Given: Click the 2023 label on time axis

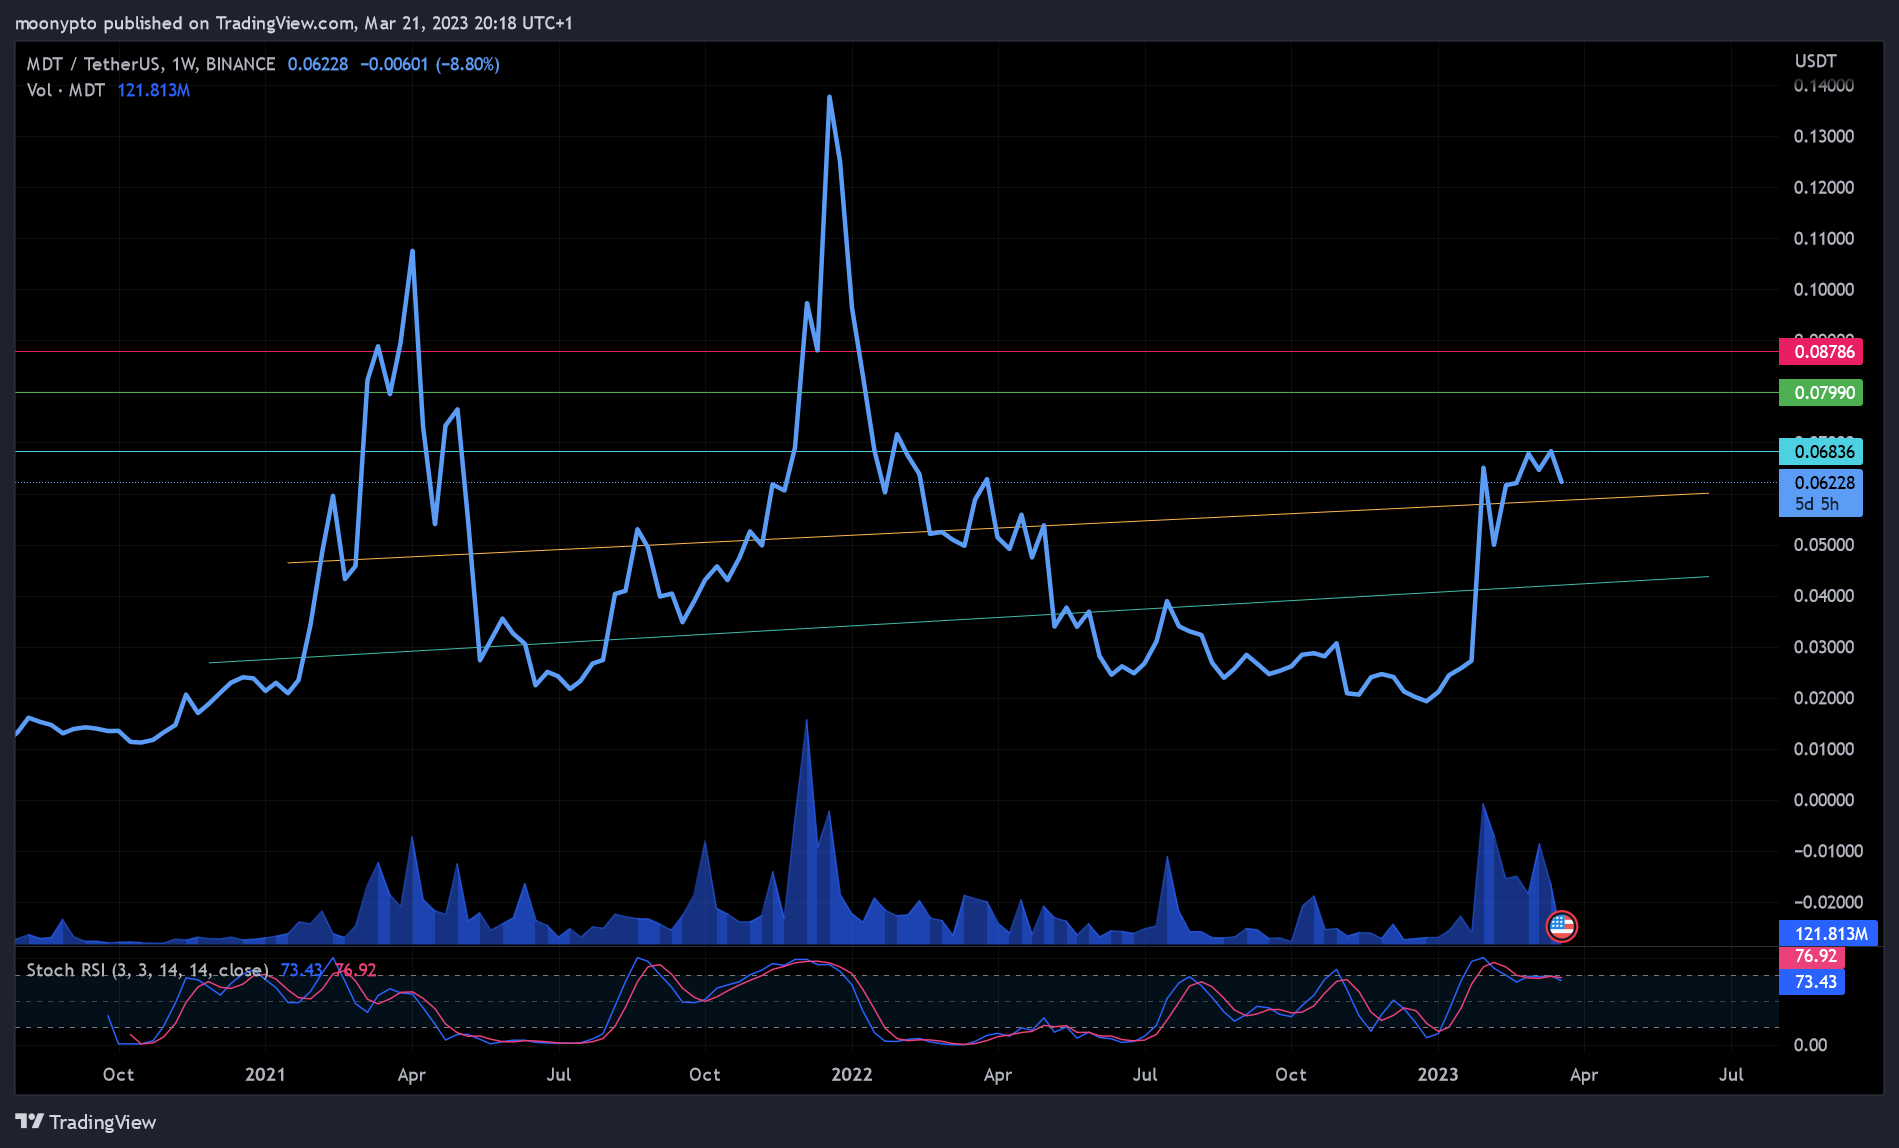Looking at the screenshot, I should (x=1438, y=1075).
